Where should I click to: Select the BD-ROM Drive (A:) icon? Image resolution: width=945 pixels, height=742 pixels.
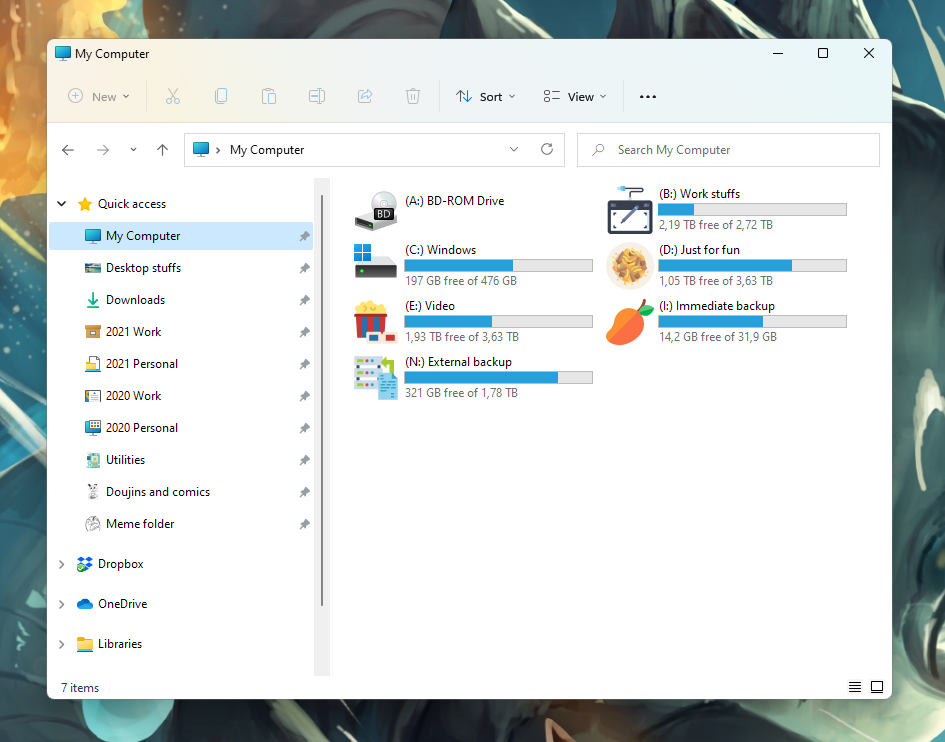(x=375, y=211)
